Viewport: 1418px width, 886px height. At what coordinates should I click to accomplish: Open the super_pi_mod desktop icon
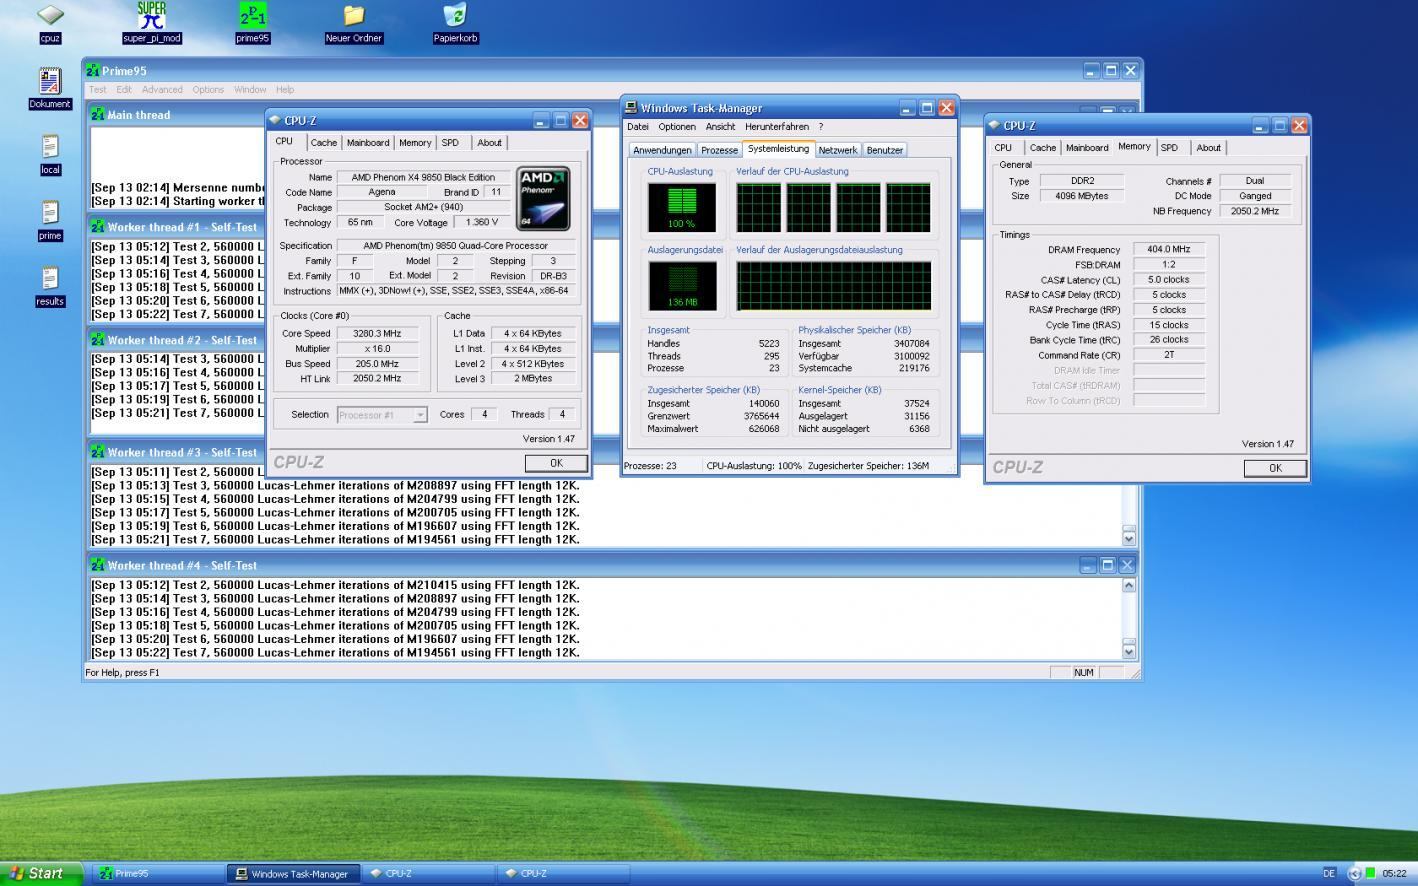[x=152, y=16]
